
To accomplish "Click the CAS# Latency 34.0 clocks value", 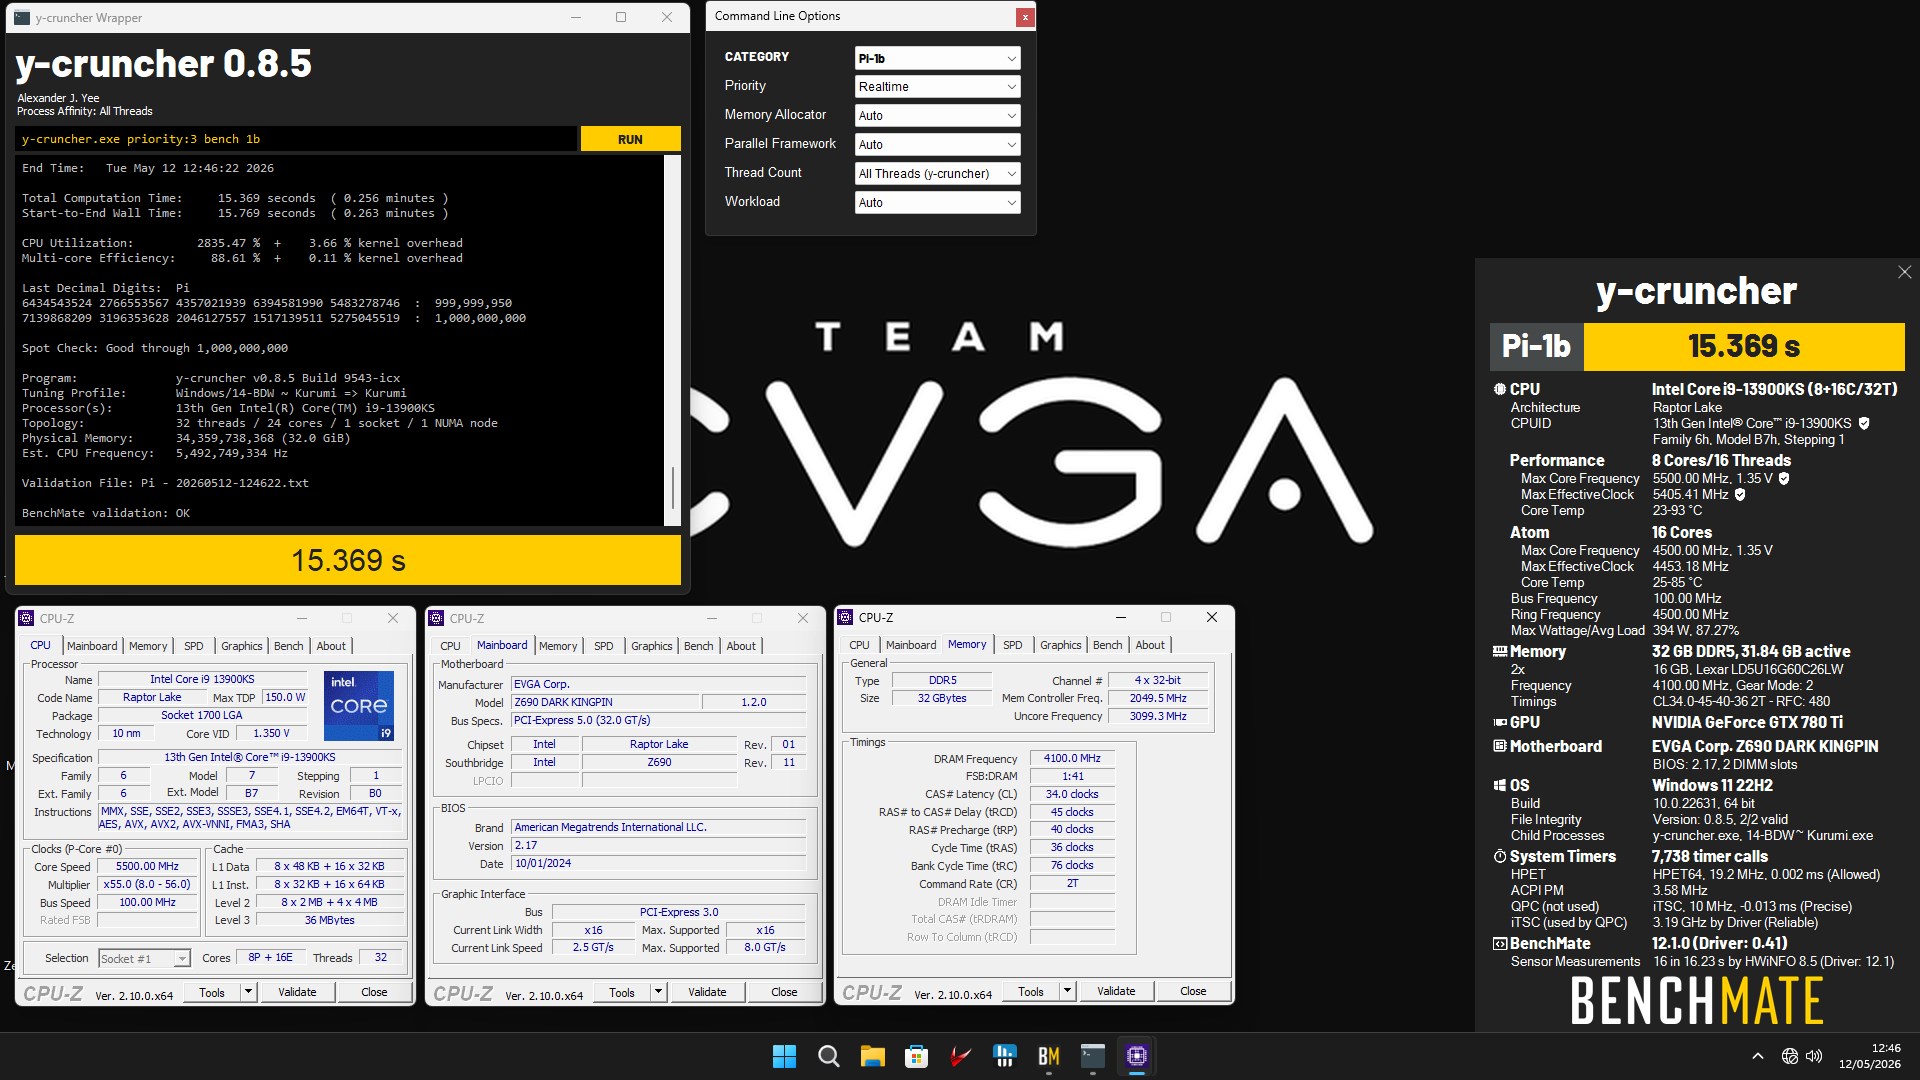I will (1072, 795).
